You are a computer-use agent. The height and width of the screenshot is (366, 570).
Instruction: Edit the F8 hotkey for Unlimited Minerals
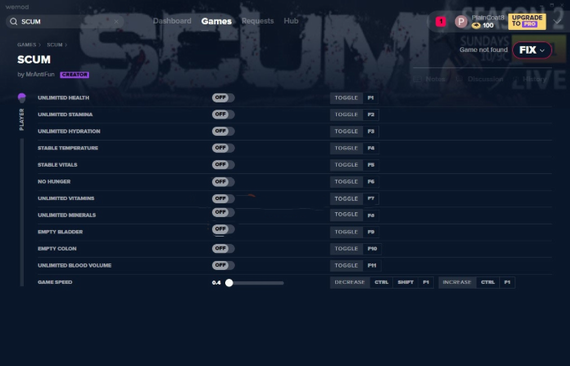pos(371,215)
